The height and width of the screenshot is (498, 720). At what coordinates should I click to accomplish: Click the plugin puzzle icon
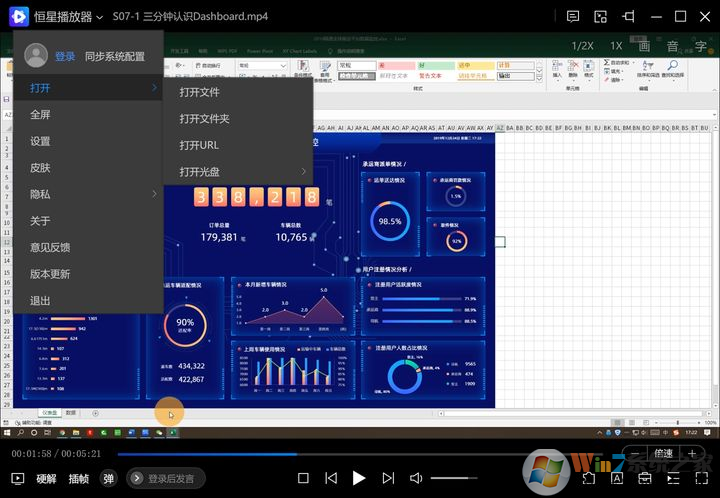point(589,479)
